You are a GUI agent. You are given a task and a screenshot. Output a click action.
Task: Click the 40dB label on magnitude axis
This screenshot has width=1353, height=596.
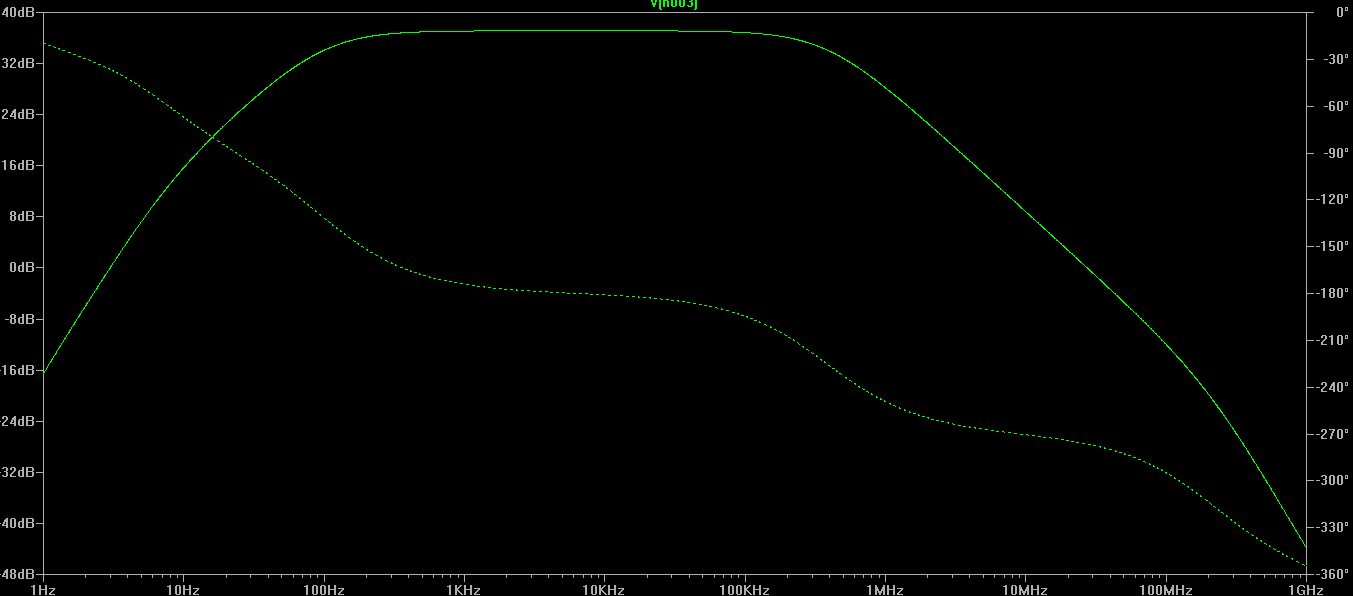pos(20,12)
